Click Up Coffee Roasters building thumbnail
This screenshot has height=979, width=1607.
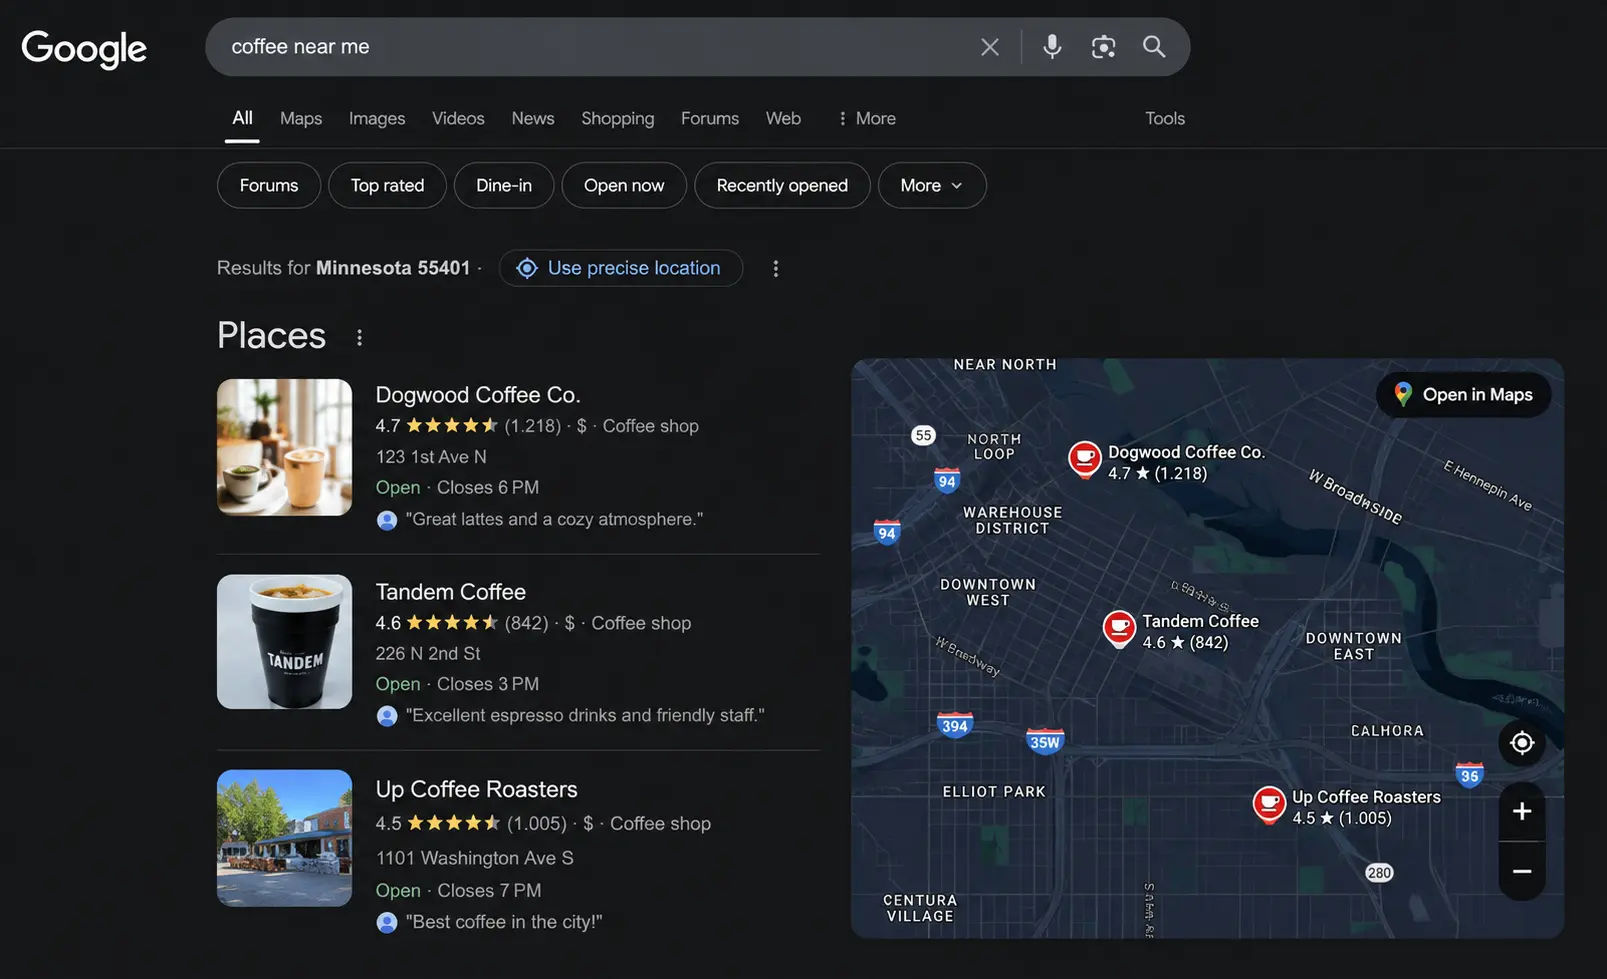coord(285,838)
